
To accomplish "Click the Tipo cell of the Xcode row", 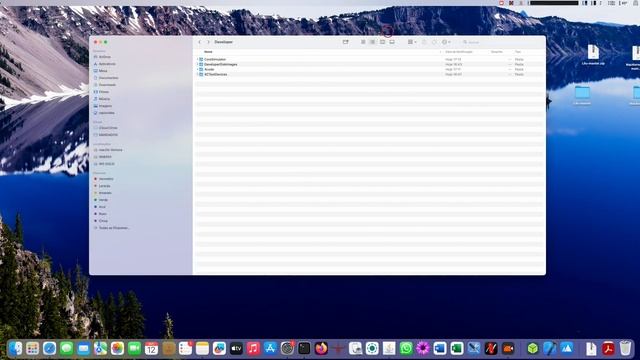I will 519,69.
